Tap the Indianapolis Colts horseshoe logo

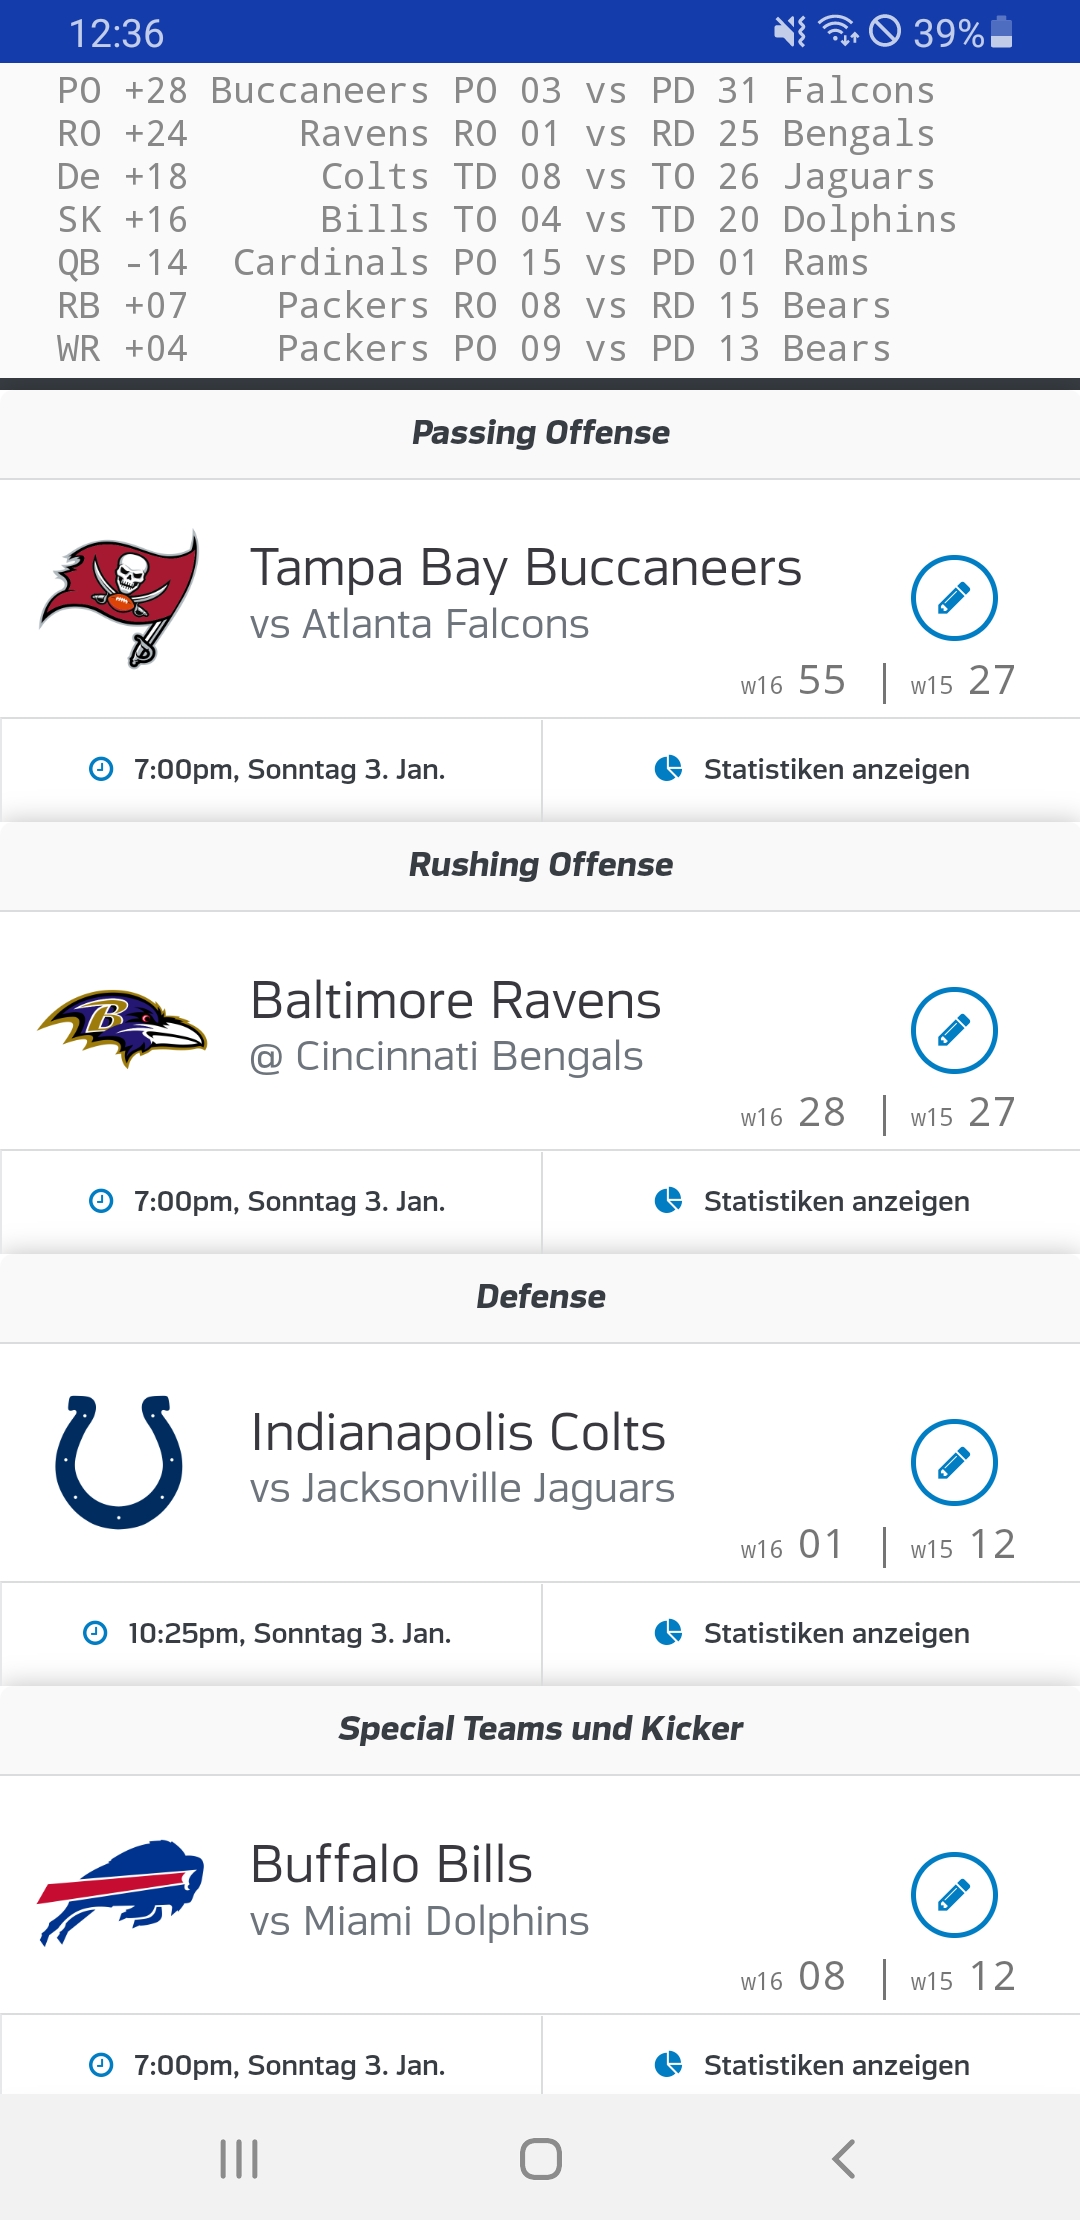tap(119, 1461)
